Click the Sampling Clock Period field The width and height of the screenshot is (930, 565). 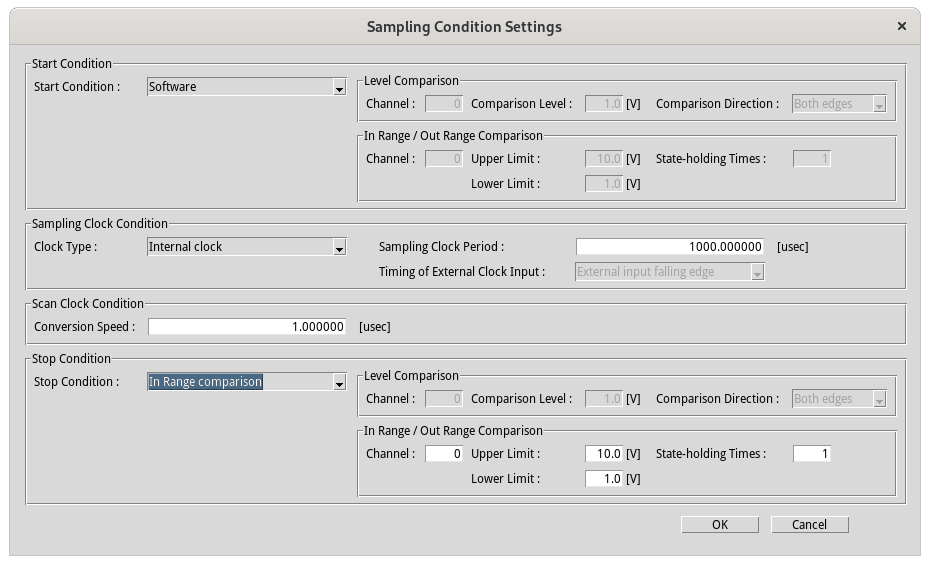coord(670,247)
